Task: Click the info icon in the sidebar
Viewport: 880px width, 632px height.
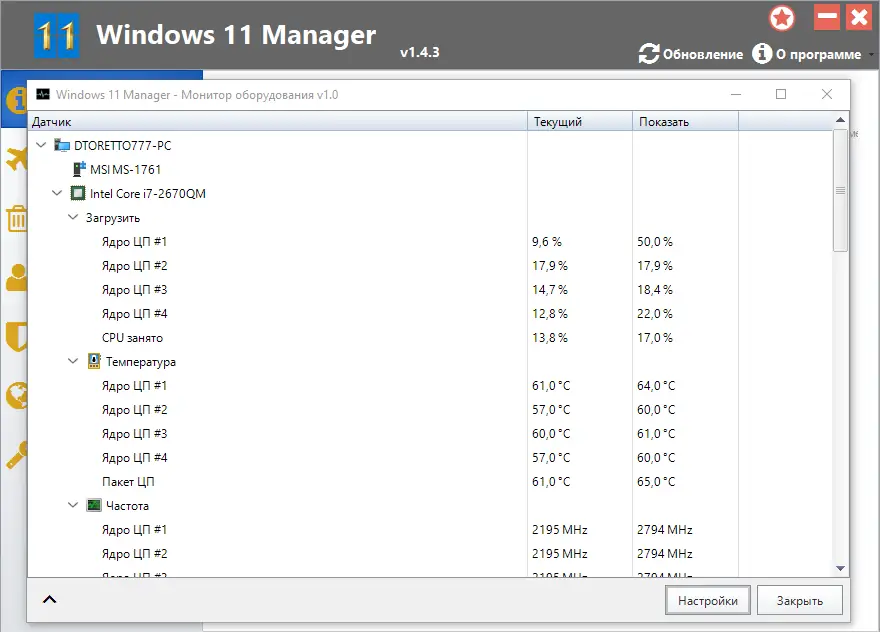Action: pyautogui.click(x=14, y=100)
